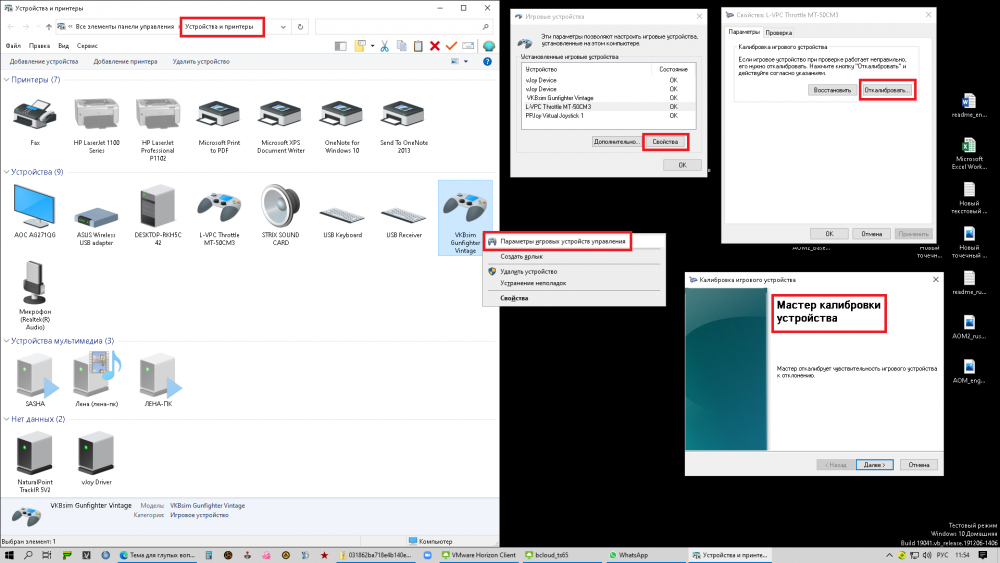Open the address bar history dropdown

click(x=283, y=27)
